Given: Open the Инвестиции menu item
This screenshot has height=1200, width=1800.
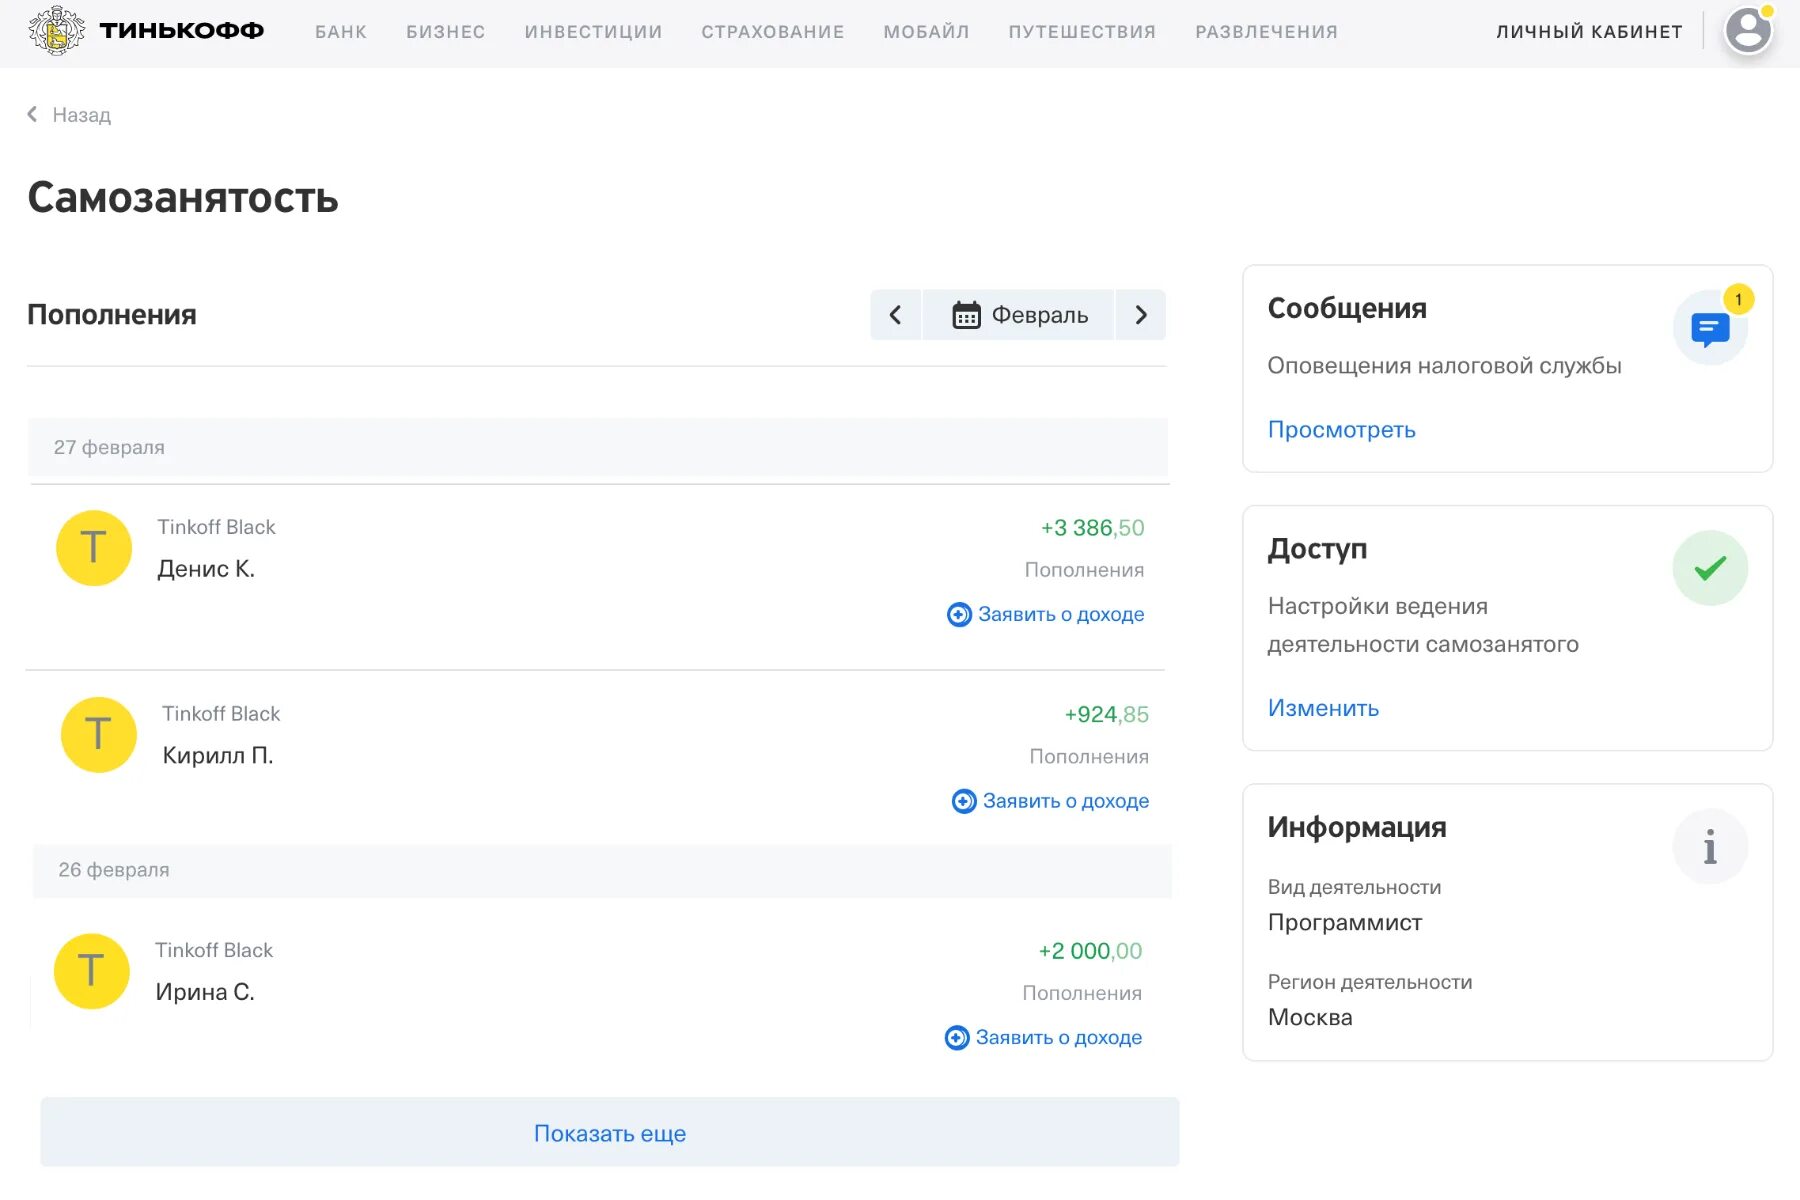Looking at the screenshot, I should click(593, 32).
